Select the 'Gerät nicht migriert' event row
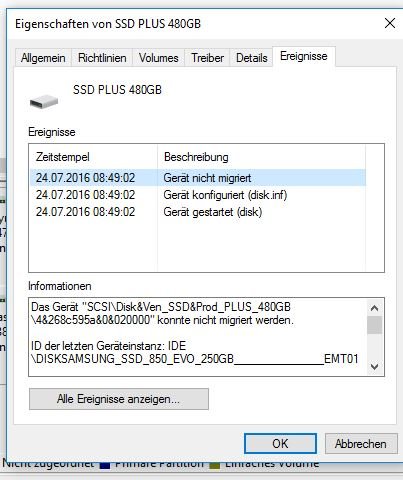Screen dimensions: 403x480 [198, 178]
